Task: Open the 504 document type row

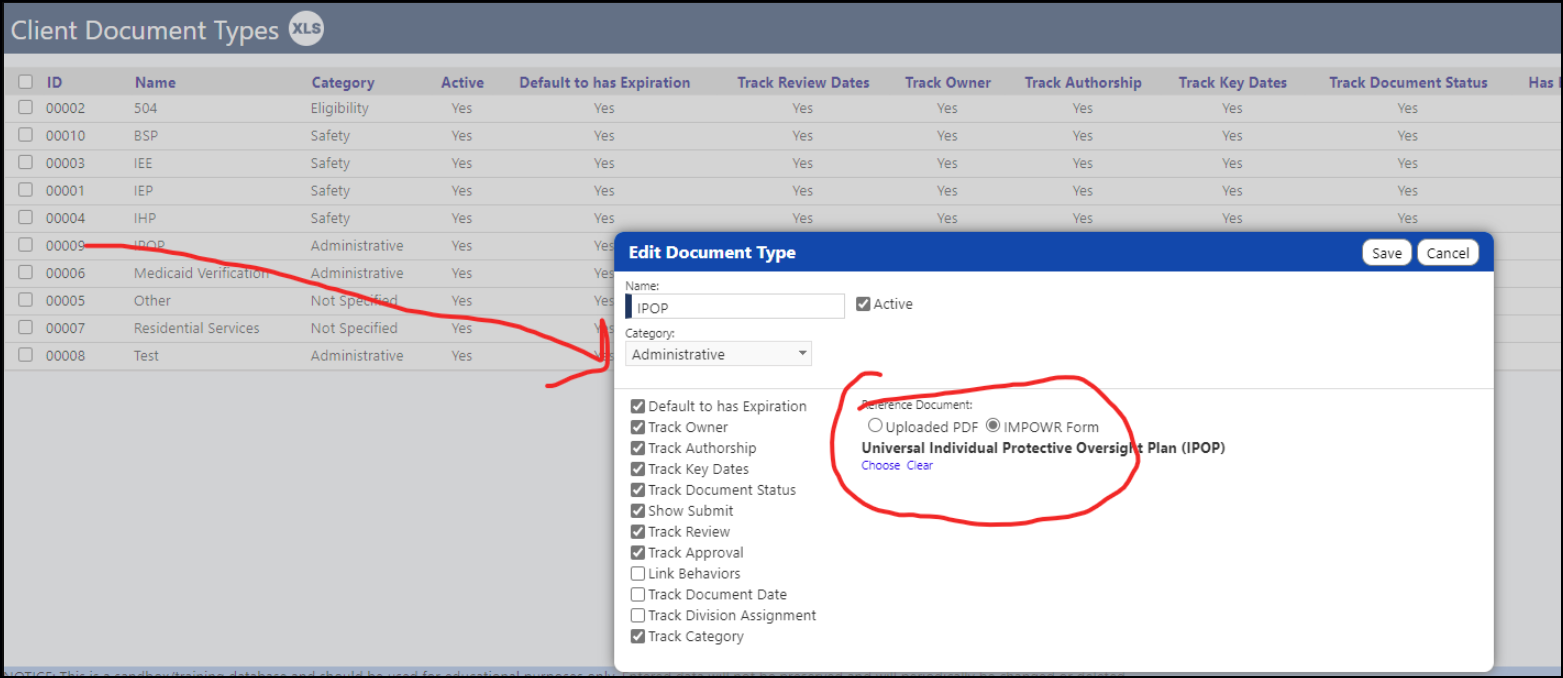Action: click(x=144, y=108)
